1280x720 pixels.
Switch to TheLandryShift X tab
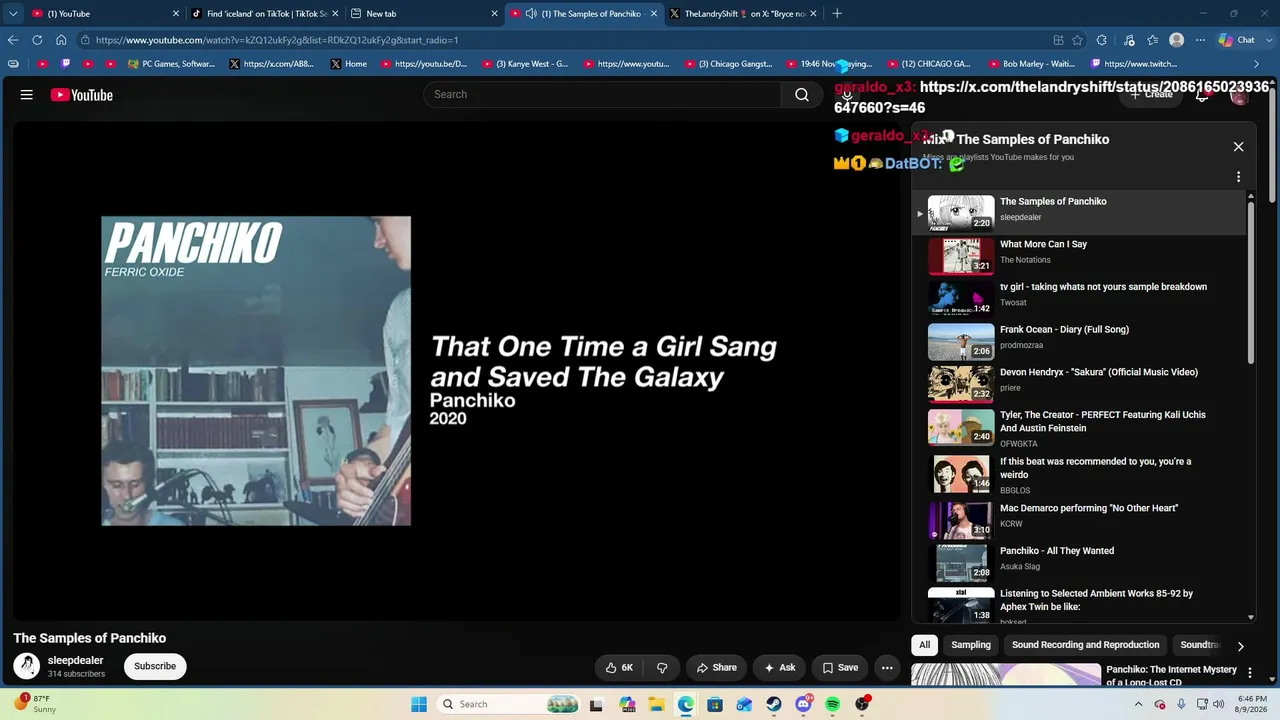pyautogui.click(x=743, y=14)
